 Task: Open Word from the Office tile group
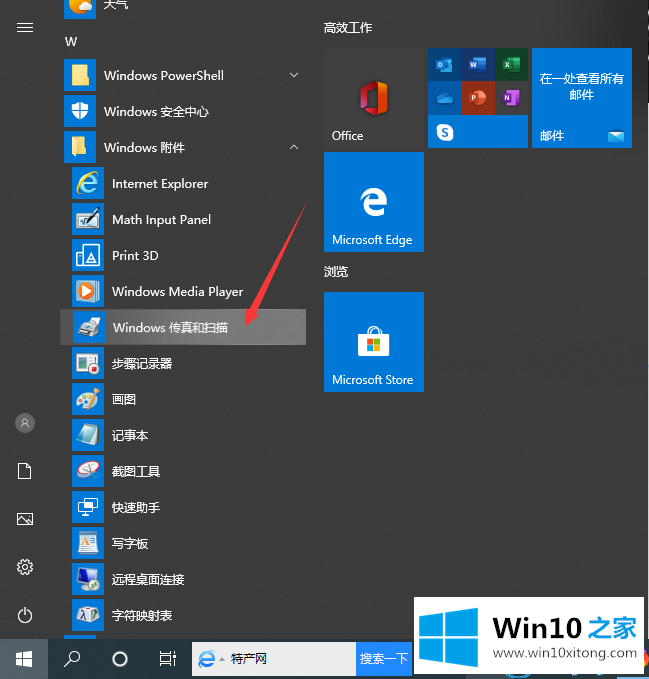(x=478, y=65)
